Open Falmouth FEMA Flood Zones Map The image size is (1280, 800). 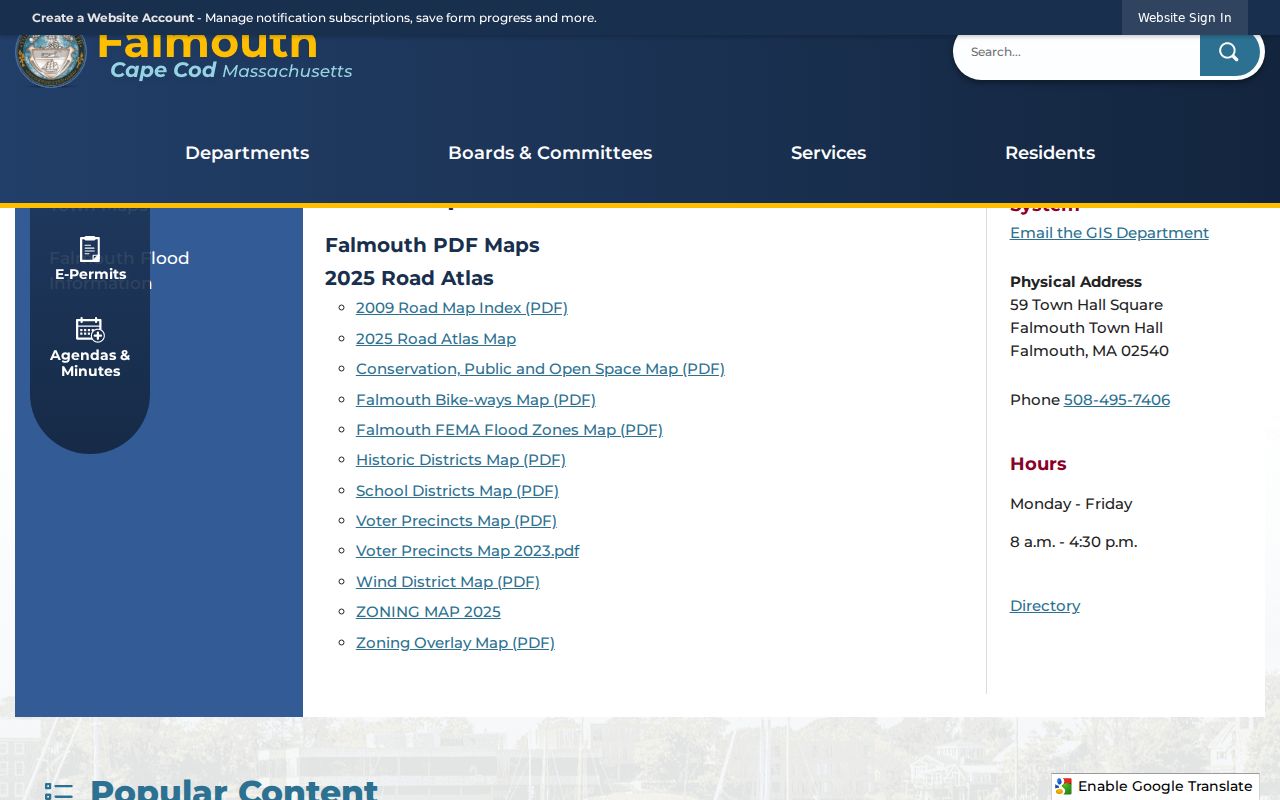pos(509,430)
